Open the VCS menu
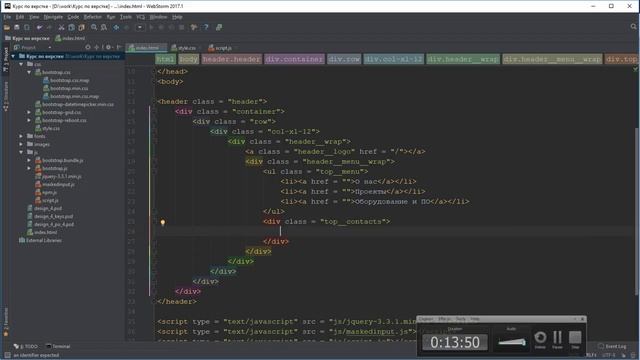This screenshot has width=640, height=360. (140, 17)
